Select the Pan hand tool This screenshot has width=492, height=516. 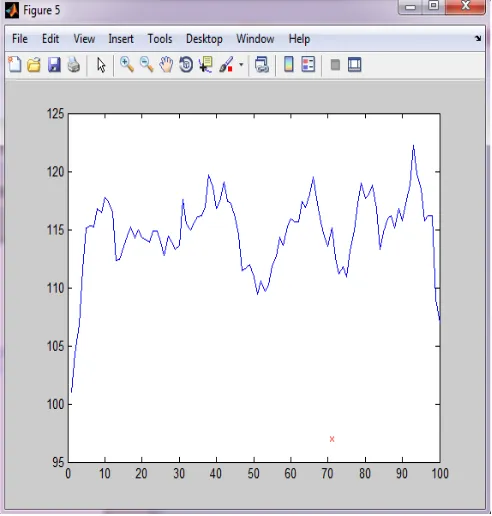166,64
